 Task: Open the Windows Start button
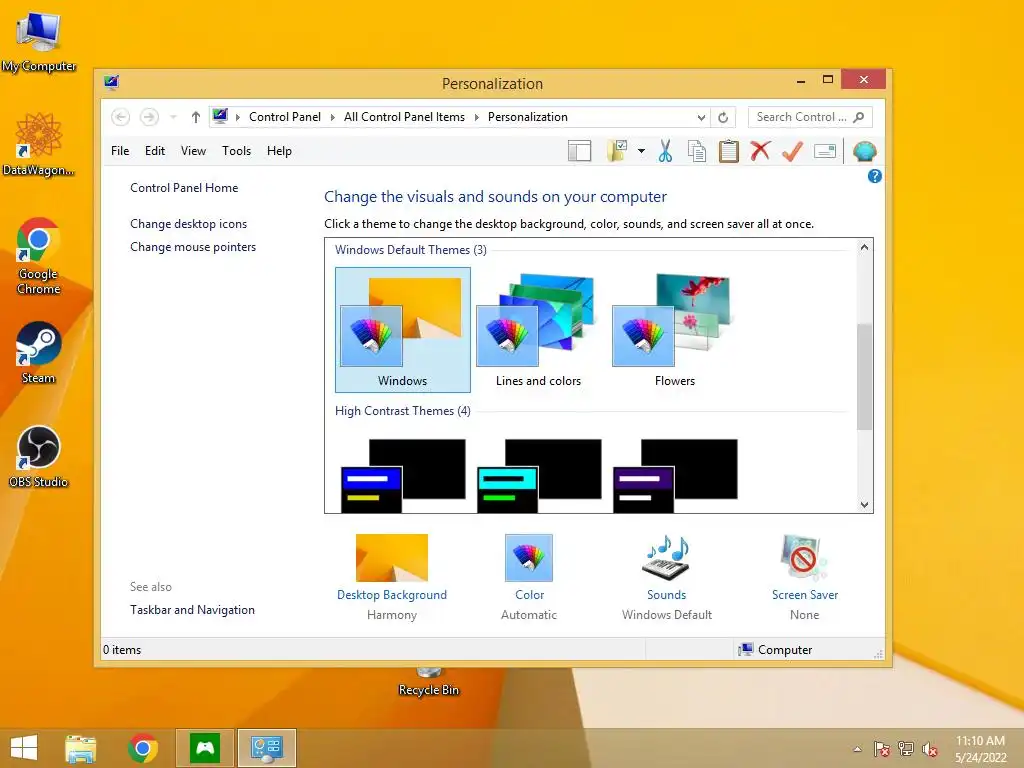[x=24, y=748]
